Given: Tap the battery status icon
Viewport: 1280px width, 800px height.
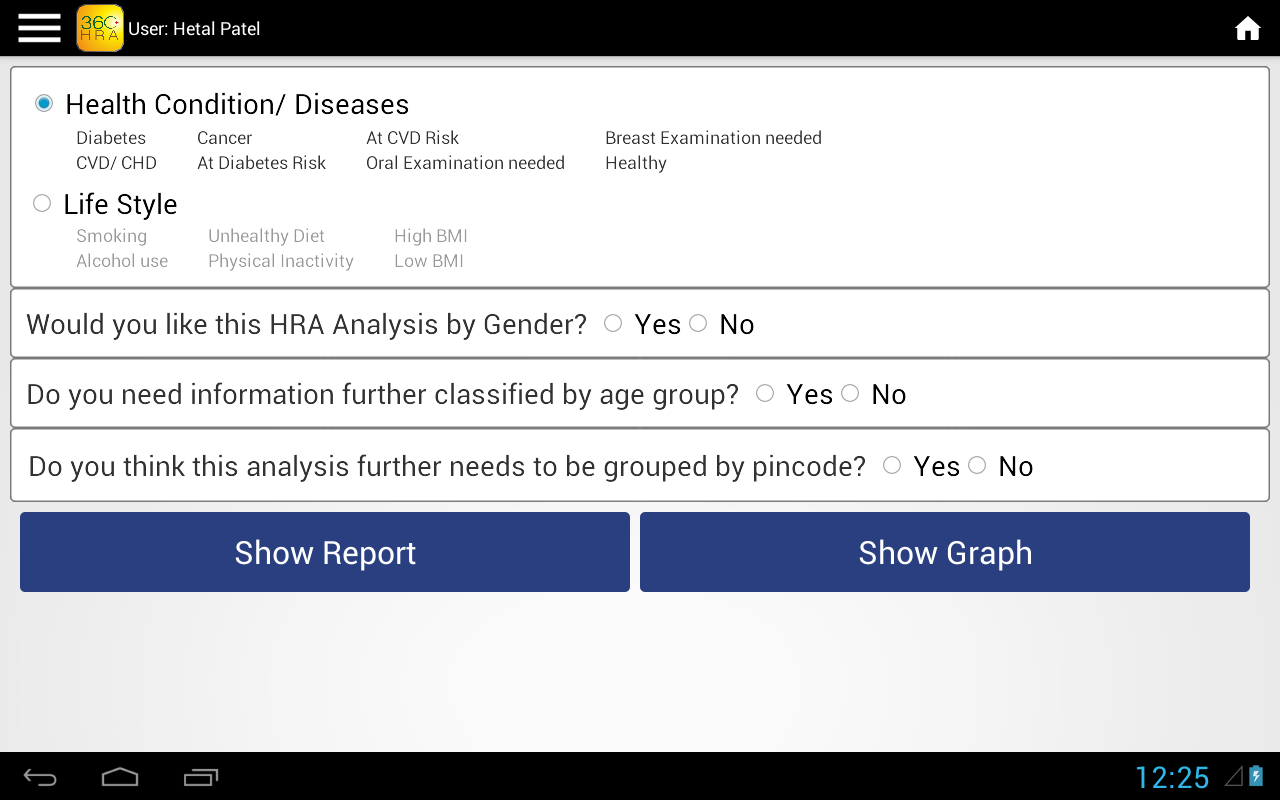Looking at the screenshot, I should pos(1256,776).
